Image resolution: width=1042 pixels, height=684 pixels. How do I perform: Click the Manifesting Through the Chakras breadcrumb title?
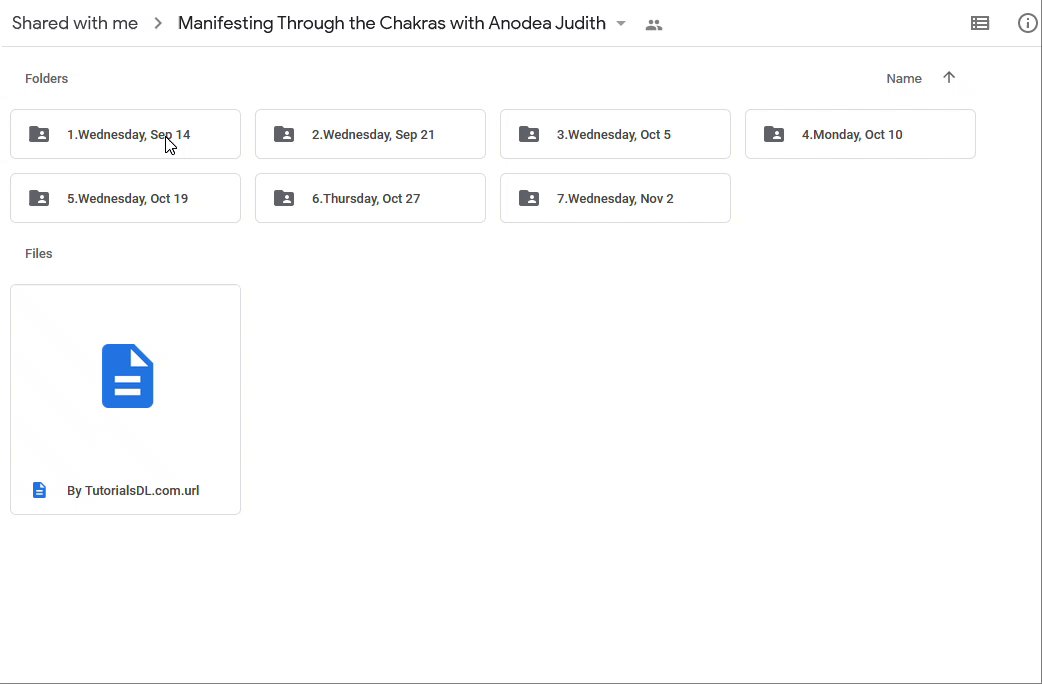[x=391, y=23]
